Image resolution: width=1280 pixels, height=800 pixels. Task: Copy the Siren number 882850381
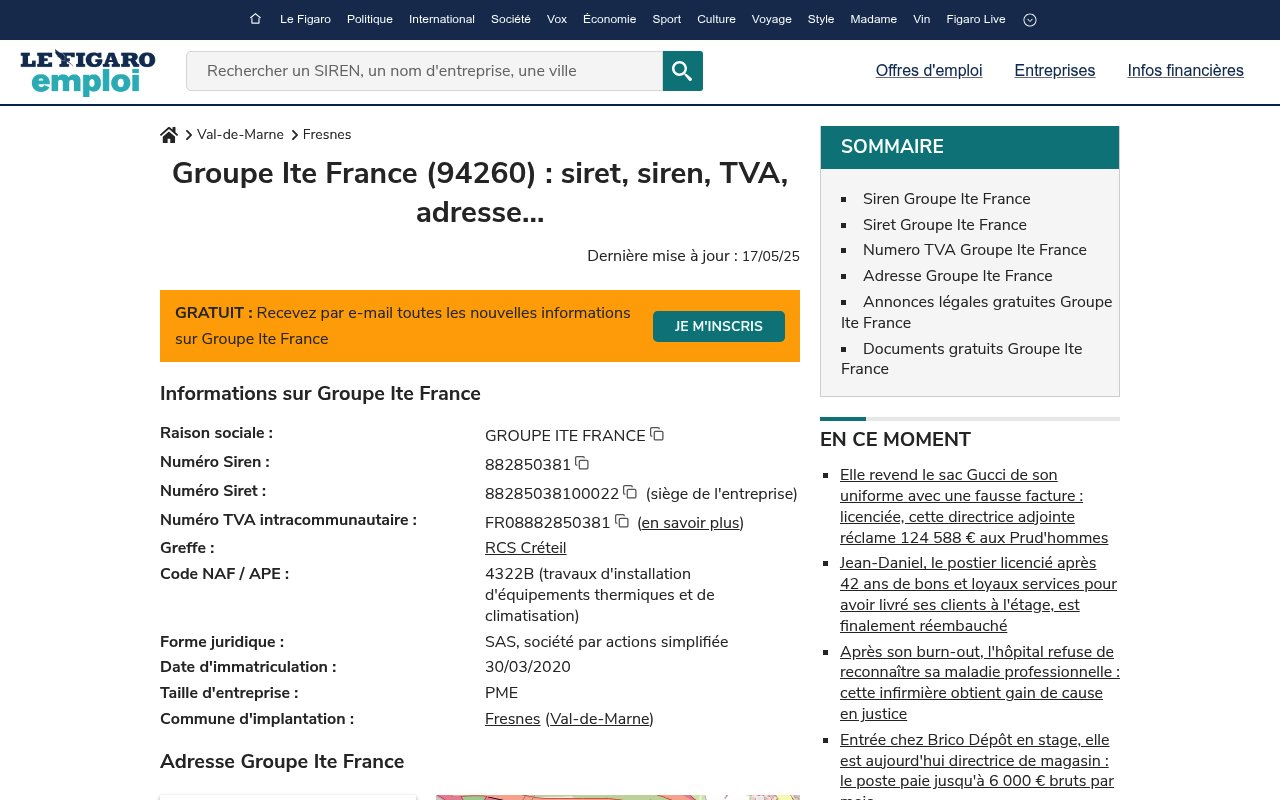coord(582,463)
